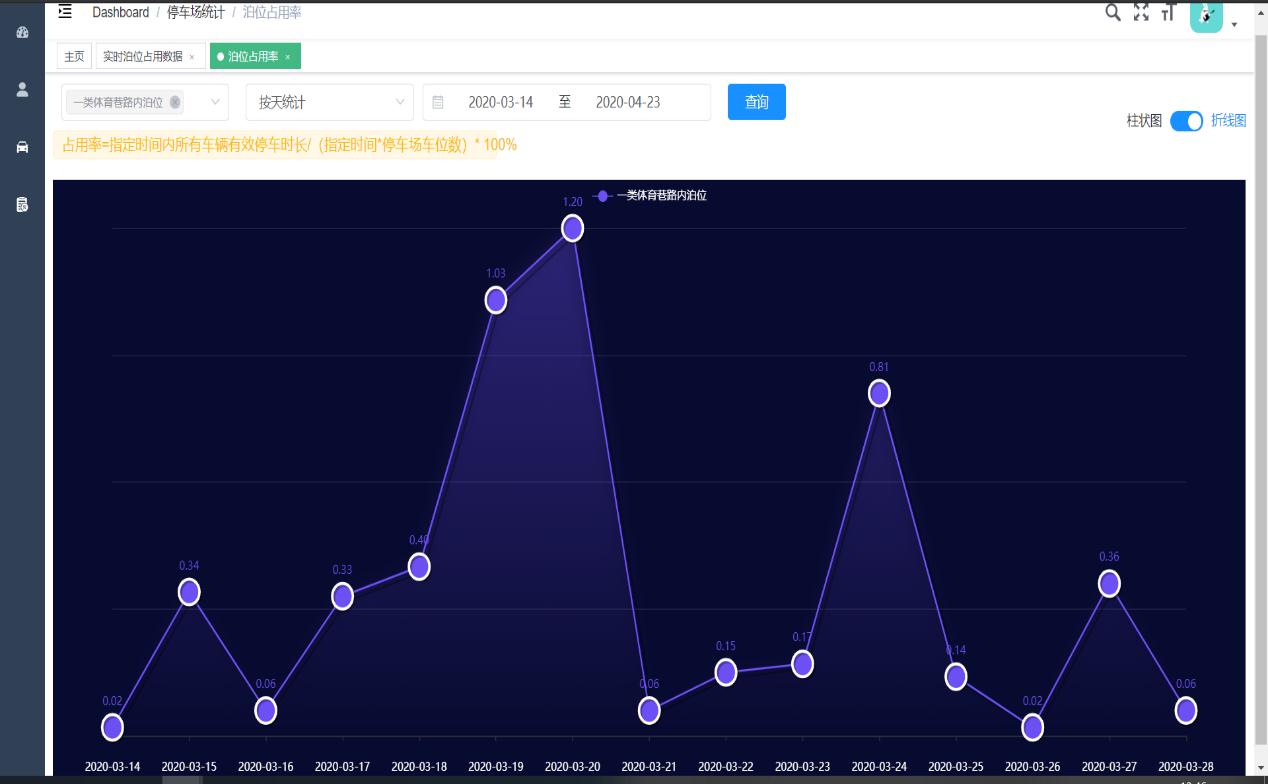Open the car parking icon in sidebar

click(x=22, y=147)
